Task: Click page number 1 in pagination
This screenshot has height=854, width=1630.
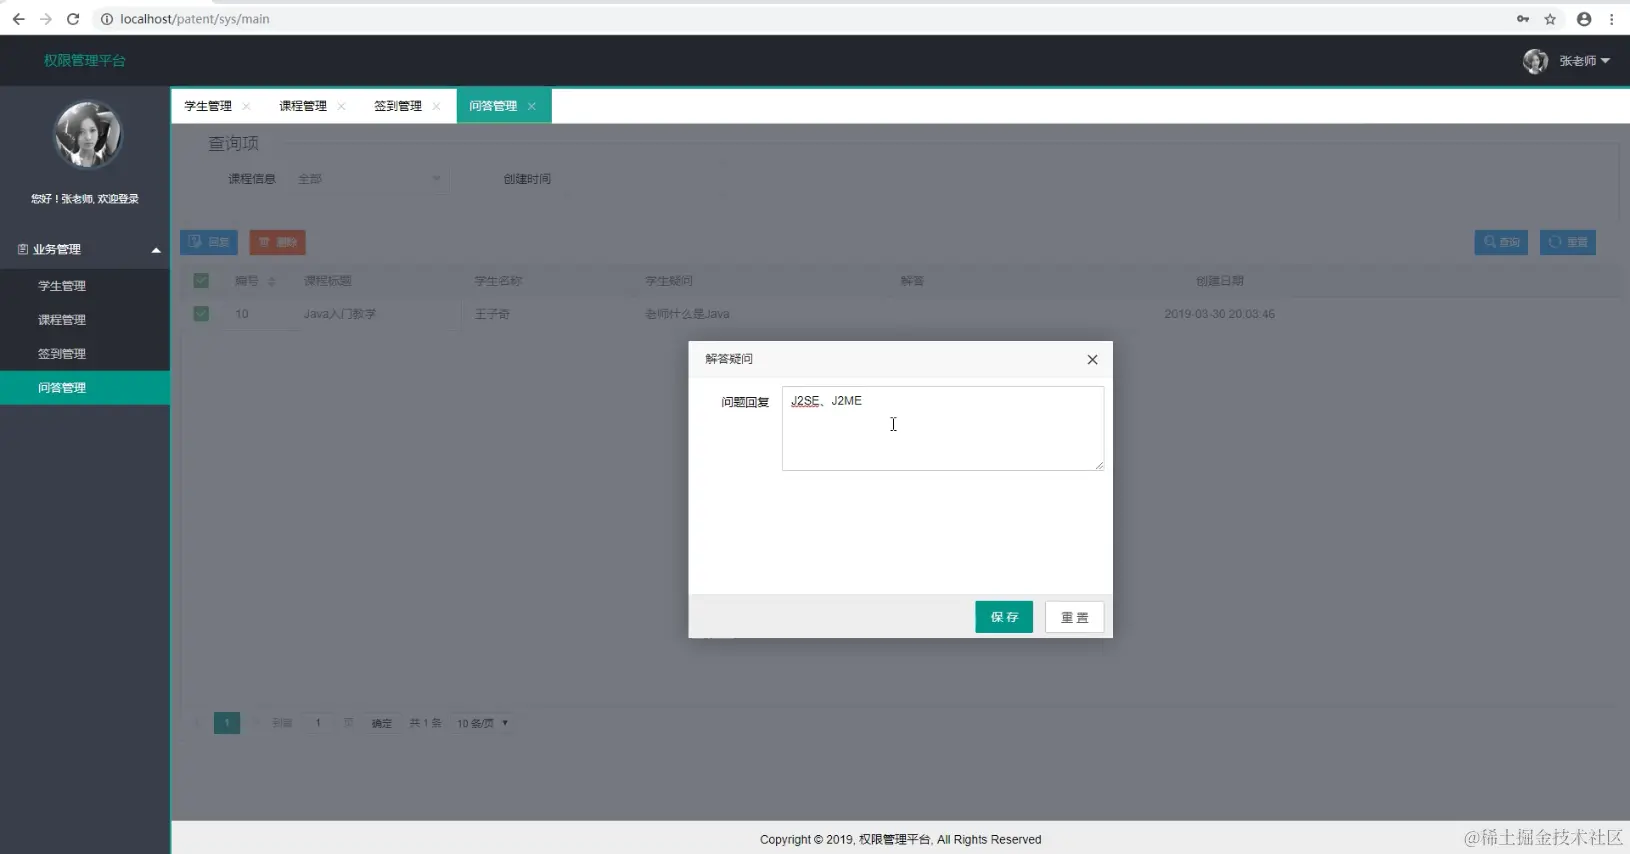Action: tap(227, 723)
